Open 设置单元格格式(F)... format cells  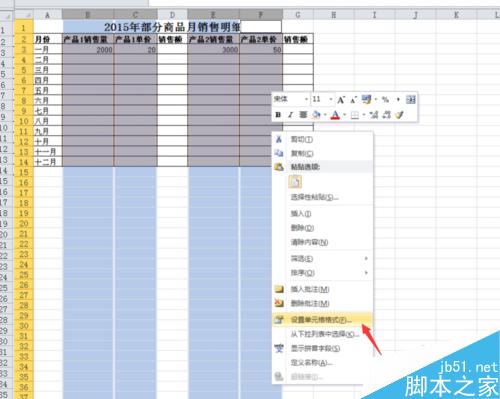(322, 320)
